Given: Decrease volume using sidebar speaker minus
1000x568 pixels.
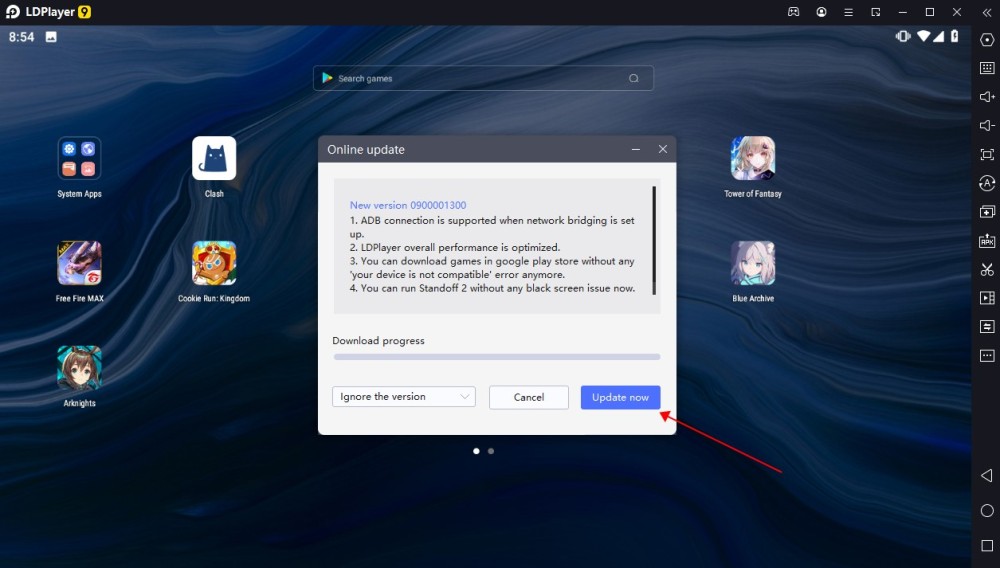Looking at the screenshot, I should pos(987,126).
